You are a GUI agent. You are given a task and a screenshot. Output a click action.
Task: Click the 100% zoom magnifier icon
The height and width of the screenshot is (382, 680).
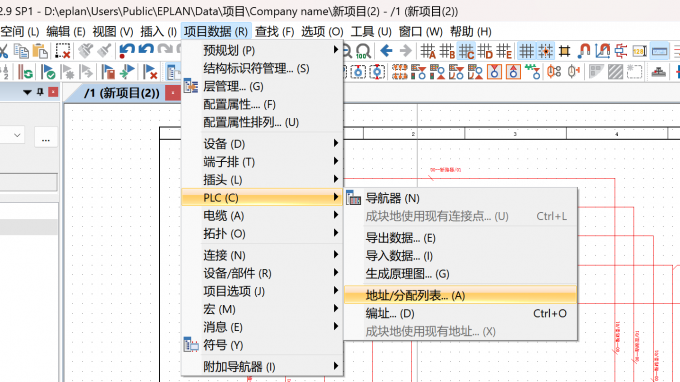[363, 51]
